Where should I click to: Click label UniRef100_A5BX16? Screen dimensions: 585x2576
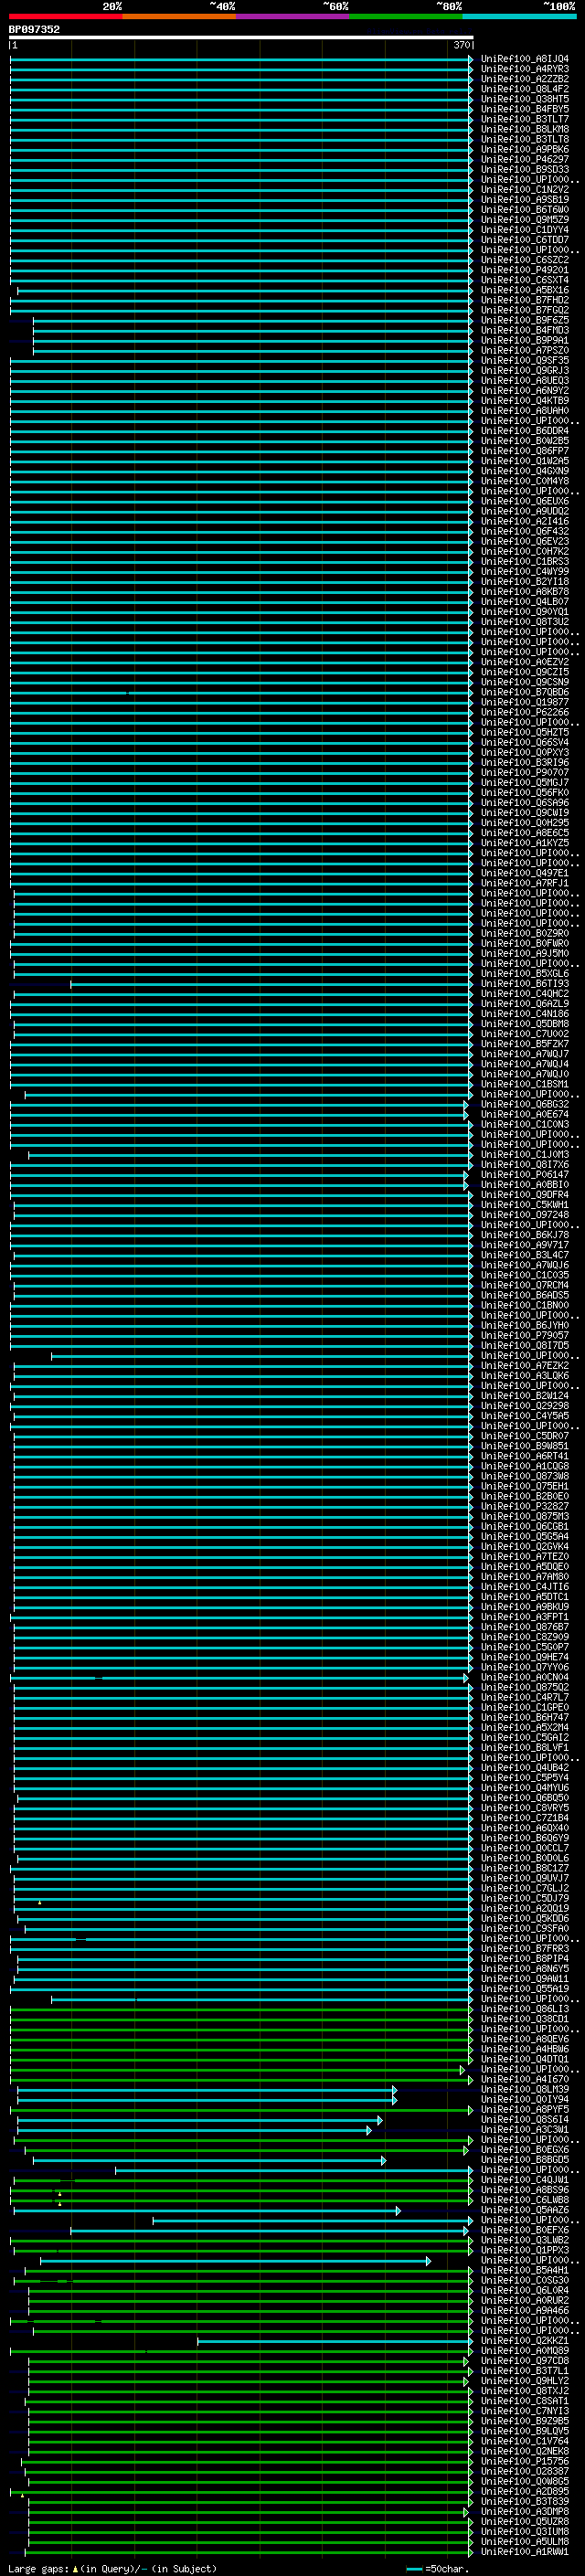[x=525, y=290]
